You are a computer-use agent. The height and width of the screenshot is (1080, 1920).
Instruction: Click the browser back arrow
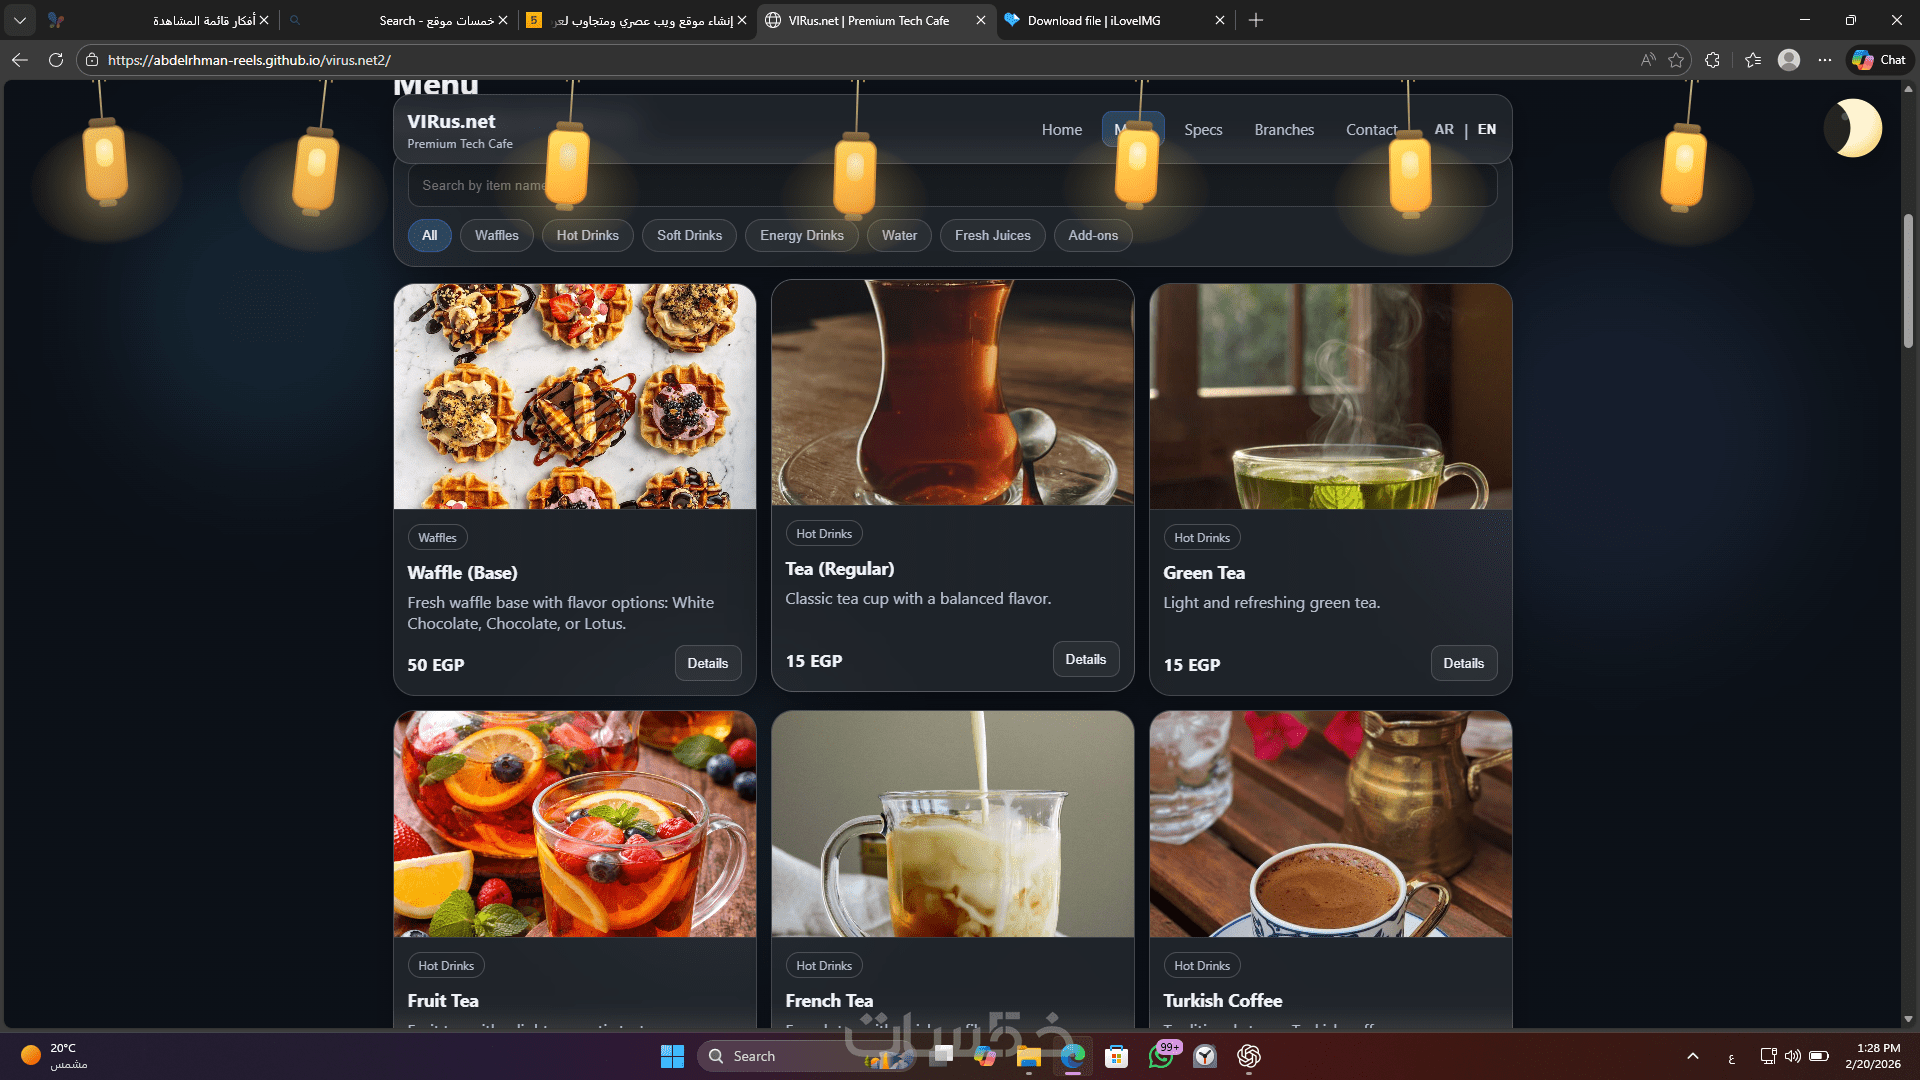click(20, 60)
